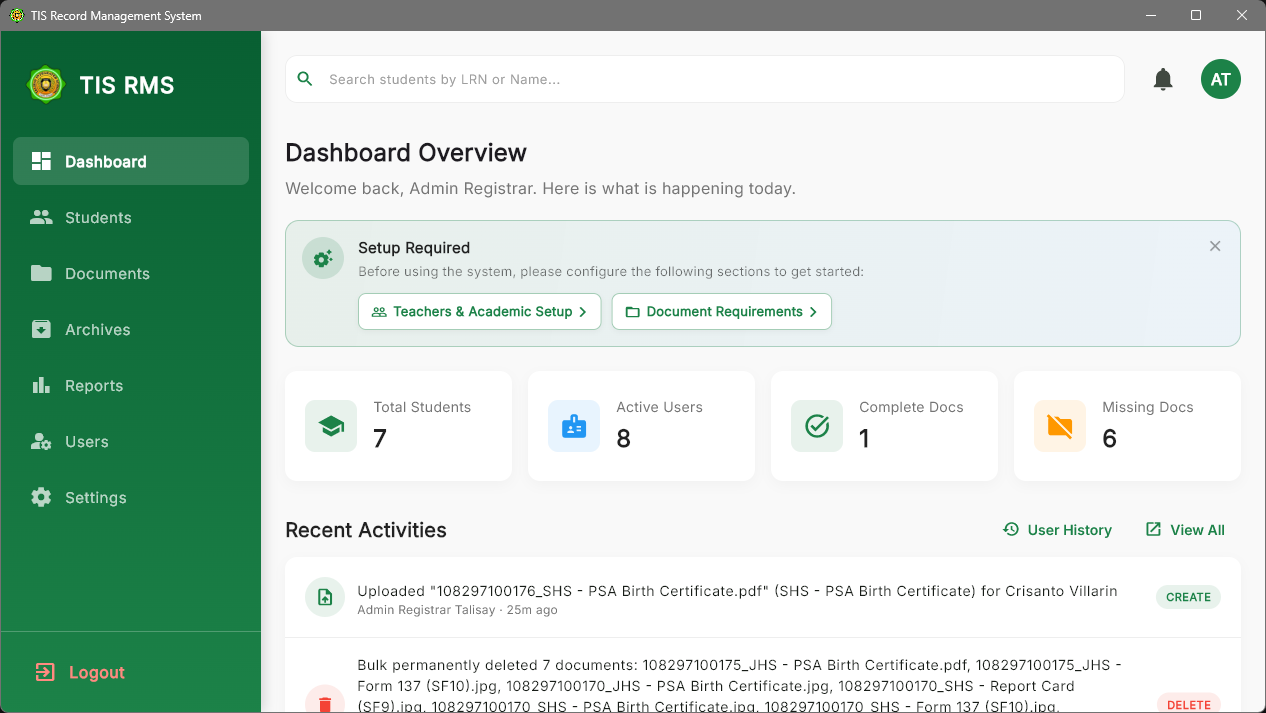1266x713 pixels.
Task: Click the red trash icon on deleted activity
Action: (x=325, y=704)
